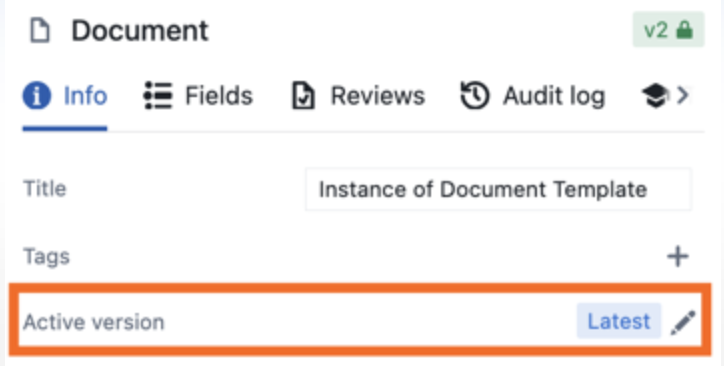Screen dimensions: 724x366
Task: Click the Audit log history clock icon
Action: 475,96
